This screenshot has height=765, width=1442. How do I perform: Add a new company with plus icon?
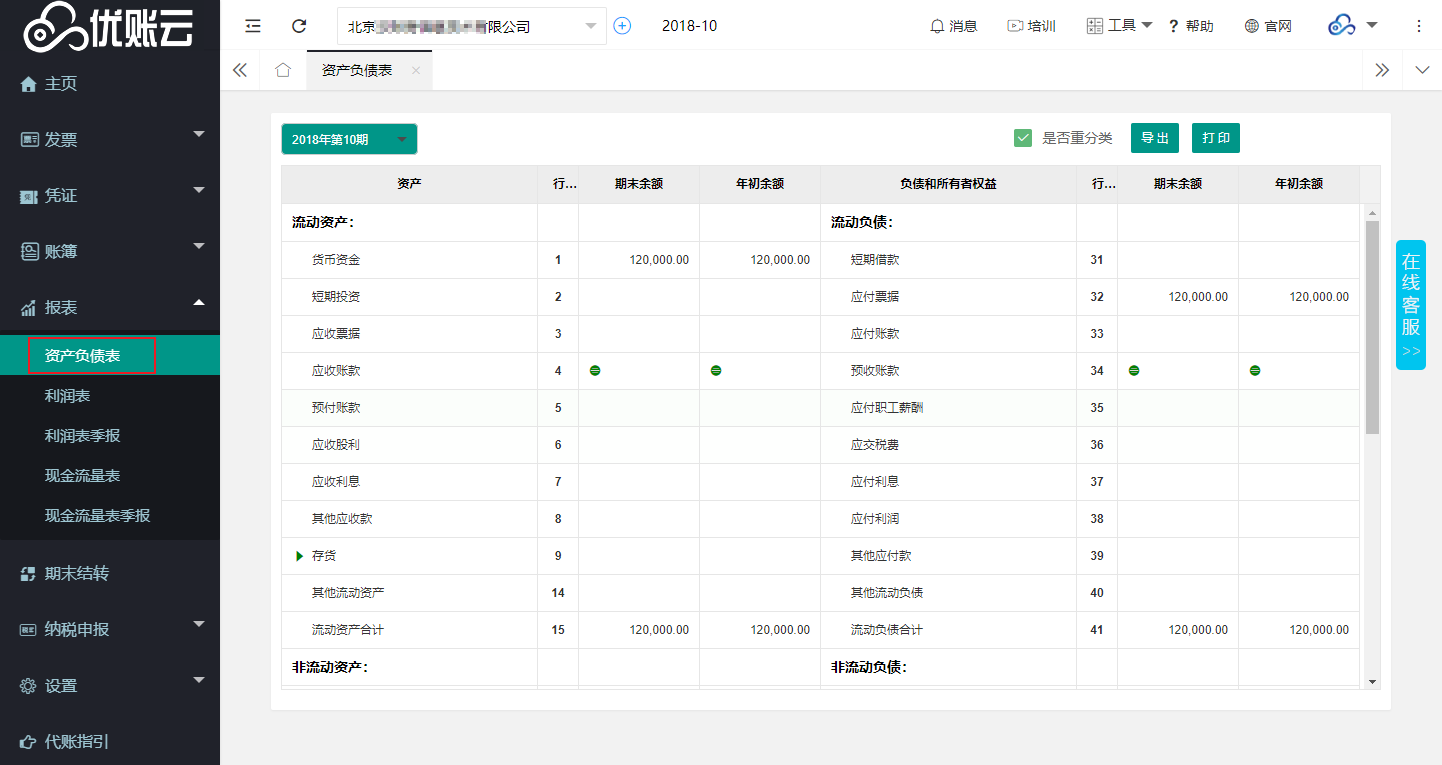coord(622,26)
